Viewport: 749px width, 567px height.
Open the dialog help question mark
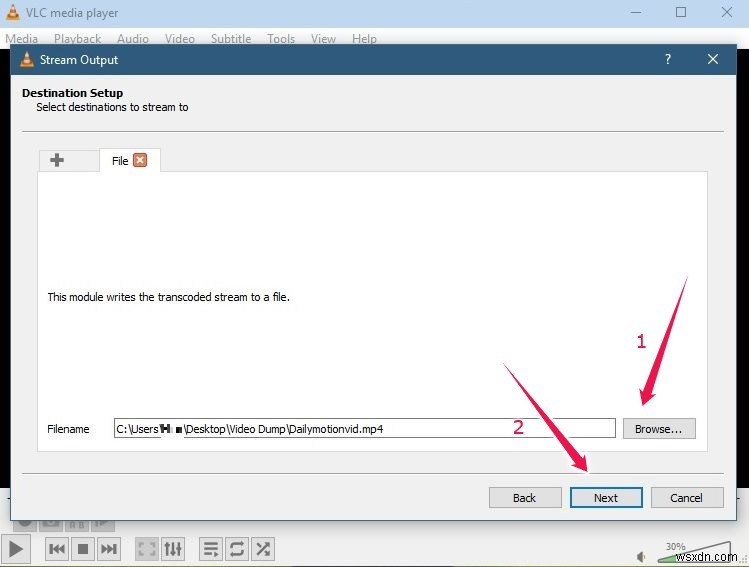tap(668, 59)
